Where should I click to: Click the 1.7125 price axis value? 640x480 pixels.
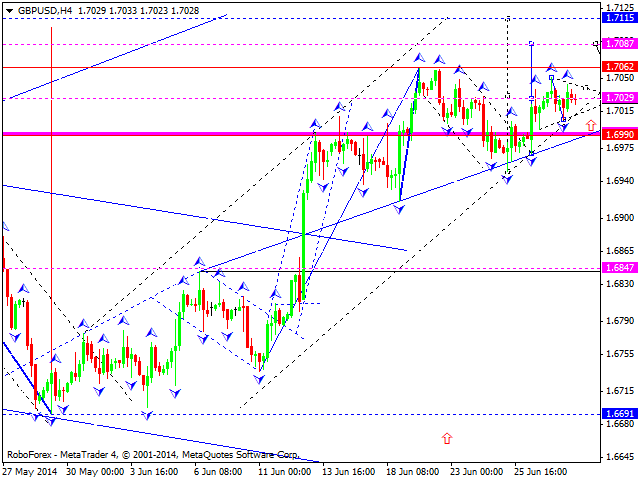tap(620, 7)
